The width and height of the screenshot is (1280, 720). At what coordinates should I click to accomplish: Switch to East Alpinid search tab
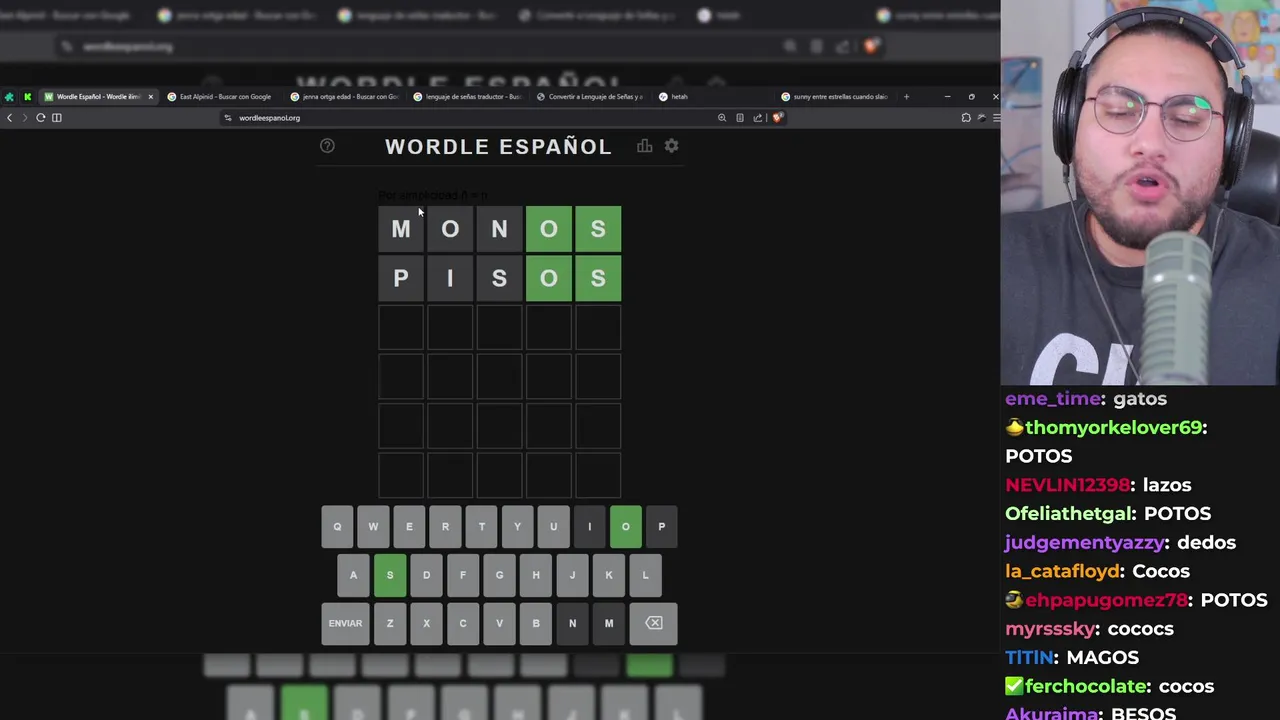click(220, 97)
